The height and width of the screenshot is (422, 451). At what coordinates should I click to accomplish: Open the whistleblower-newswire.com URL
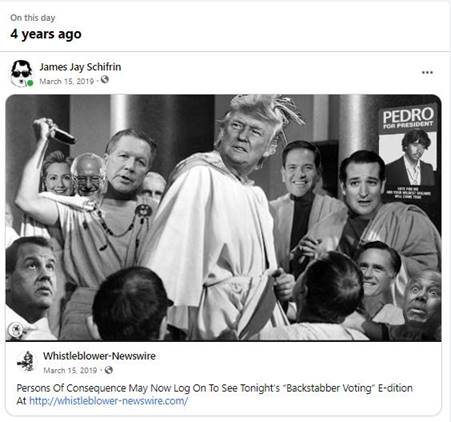tap(108, 401)
